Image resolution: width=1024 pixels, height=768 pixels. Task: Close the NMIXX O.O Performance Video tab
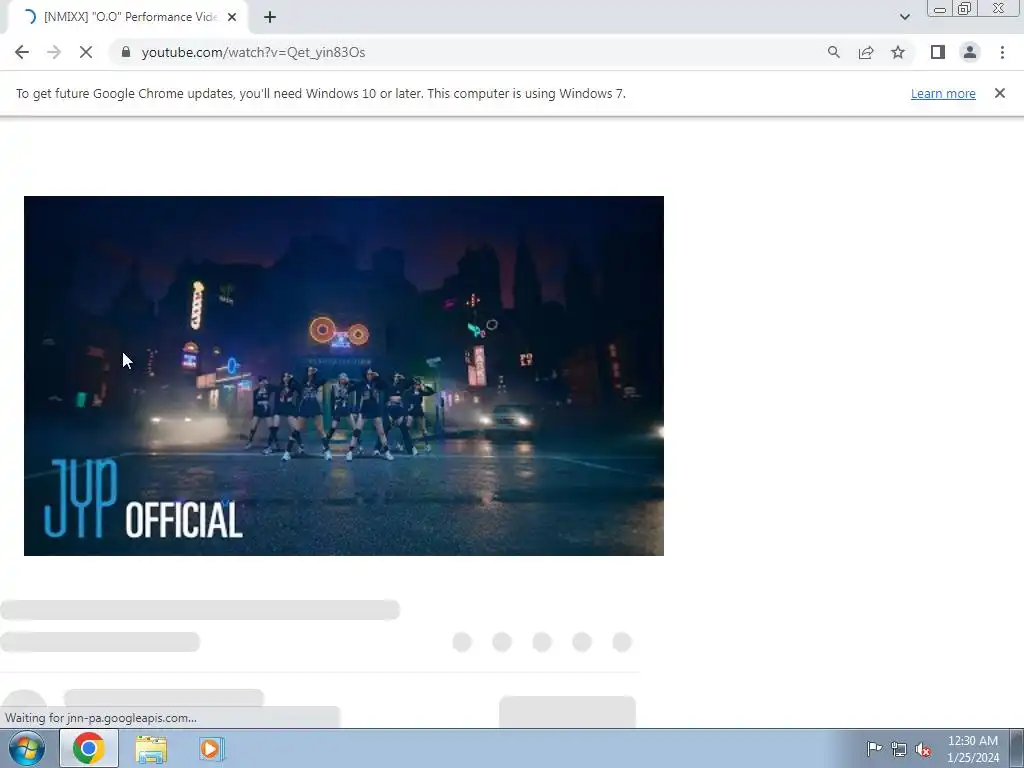pyautogui.click(x=232, y=17)
